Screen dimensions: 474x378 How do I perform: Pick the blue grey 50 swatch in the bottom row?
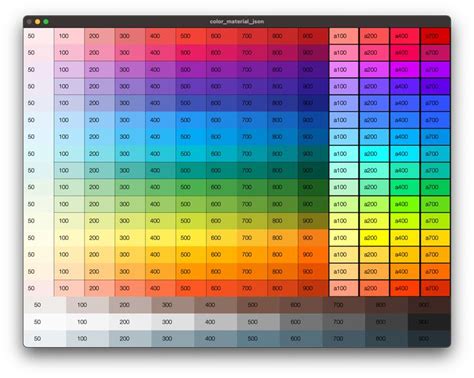point(45,339)
